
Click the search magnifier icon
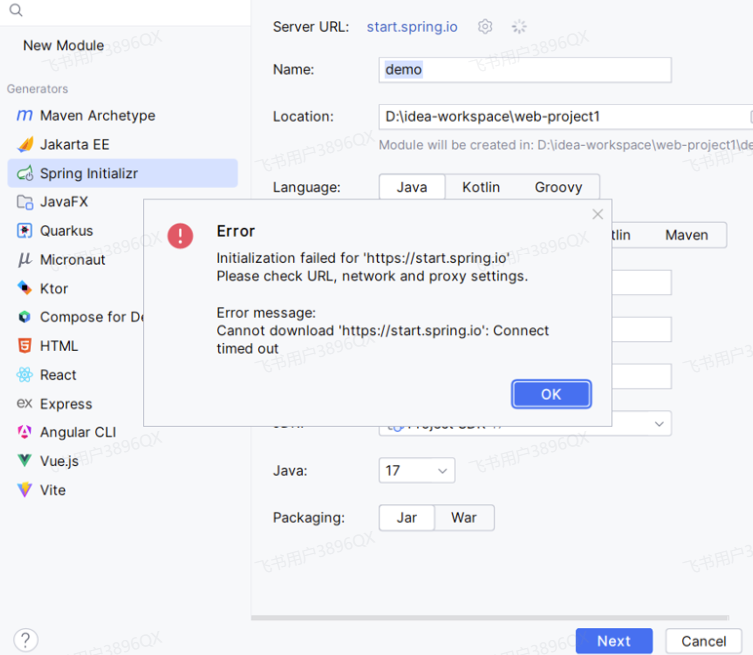16,10
